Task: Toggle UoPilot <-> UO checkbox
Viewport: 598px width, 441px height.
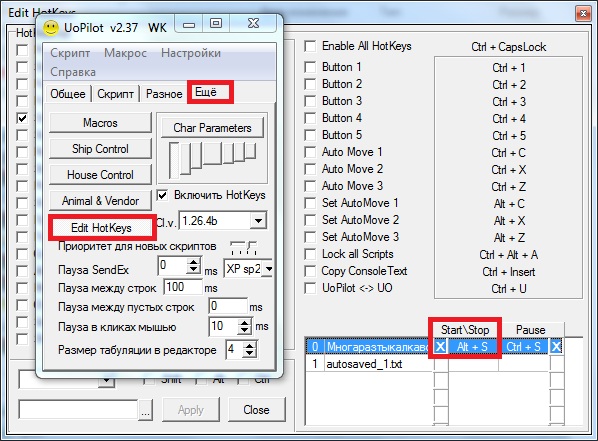Action: [310, 288]
